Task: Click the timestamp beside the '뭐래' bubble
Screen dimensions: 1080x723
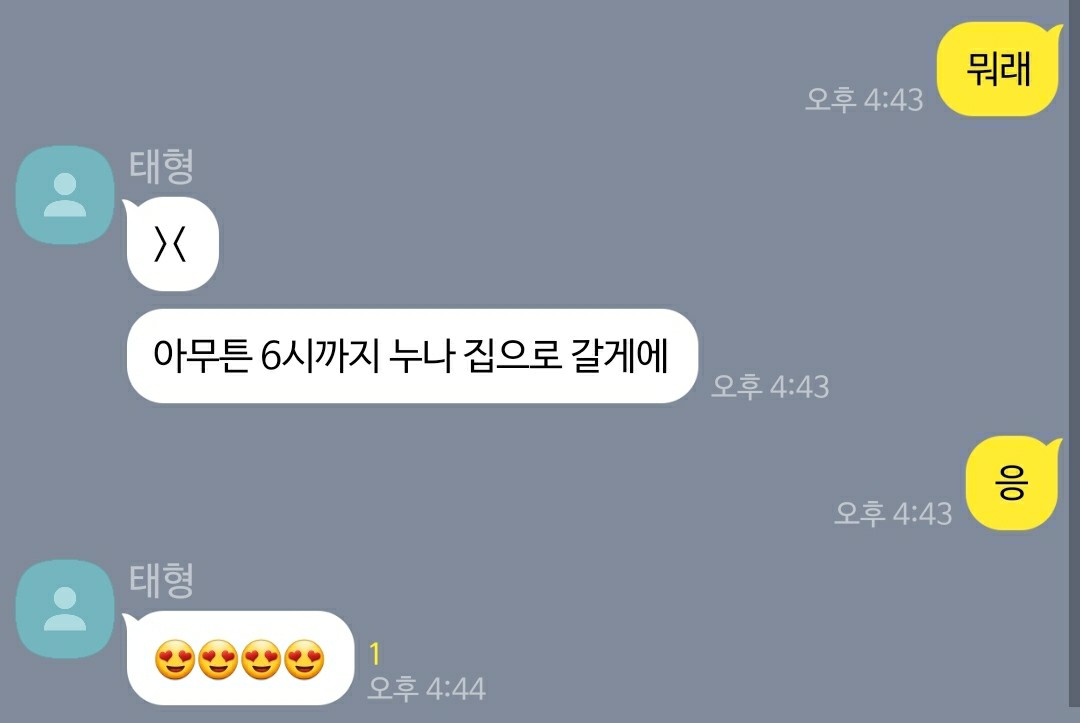Action: point(864,100)
